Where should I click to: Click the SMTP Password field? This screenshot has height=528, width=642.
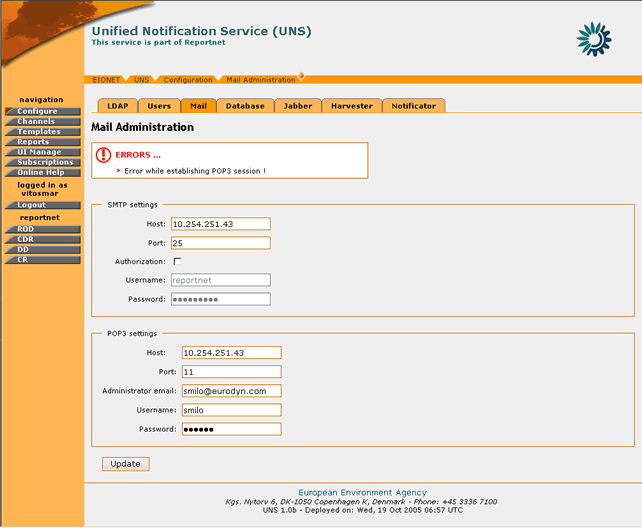click(221, 299)
